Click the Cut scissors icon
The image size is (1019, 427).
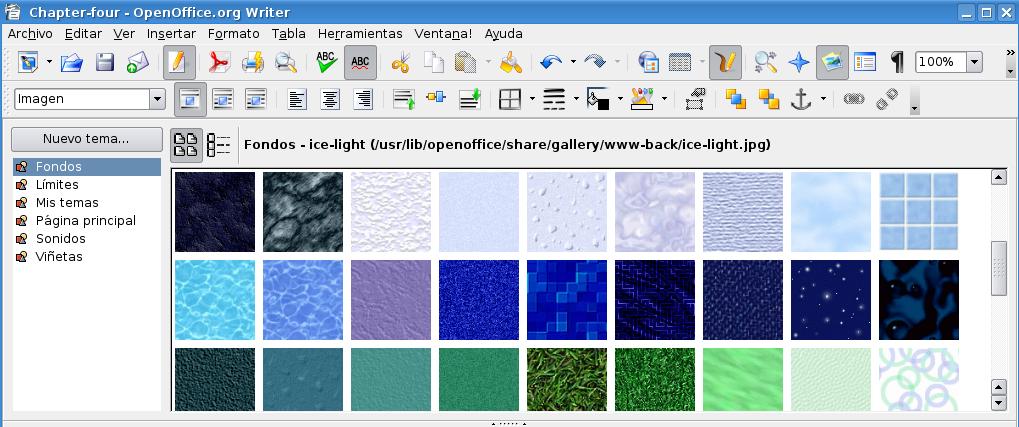(x=401, y=62)
